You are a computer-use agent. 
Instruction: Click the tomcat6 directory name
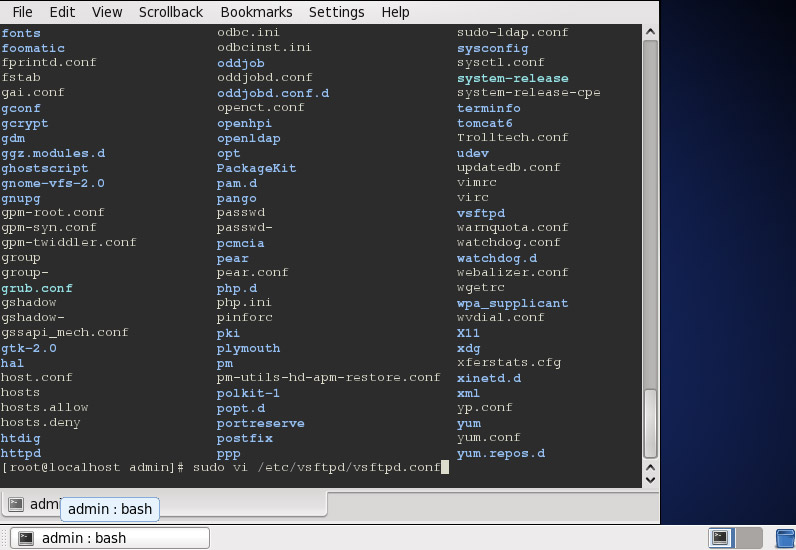(x=485, y=123)
